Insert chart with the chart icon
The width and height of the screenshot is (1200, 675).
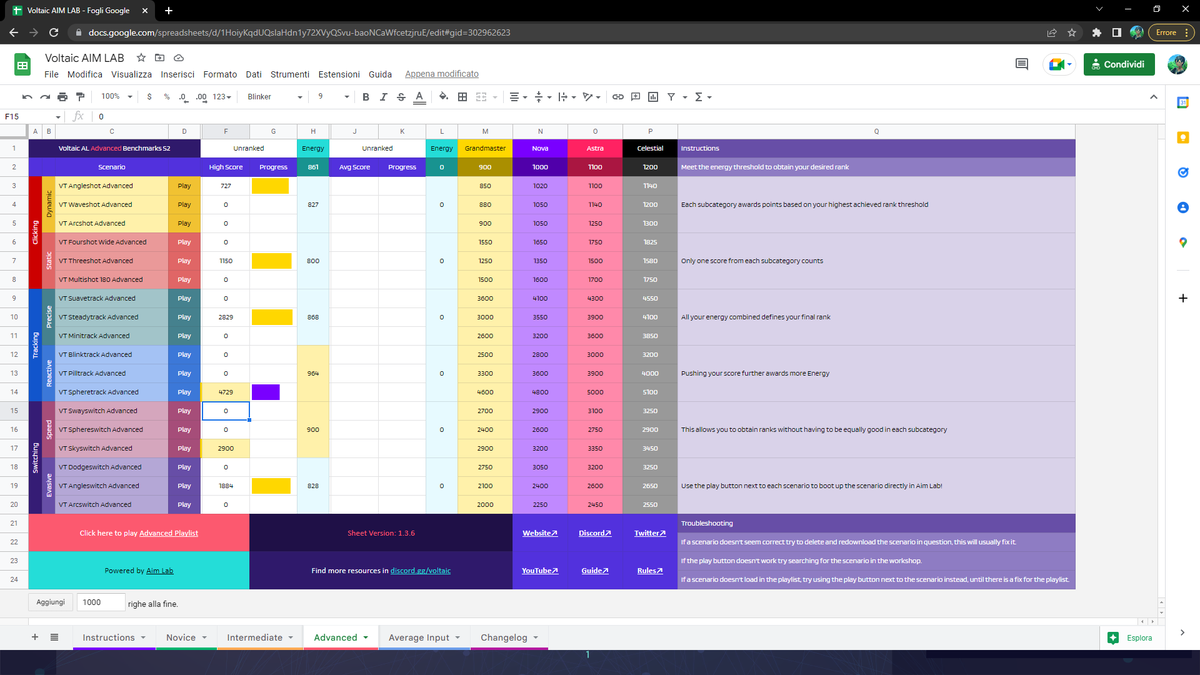pos(653,97)
